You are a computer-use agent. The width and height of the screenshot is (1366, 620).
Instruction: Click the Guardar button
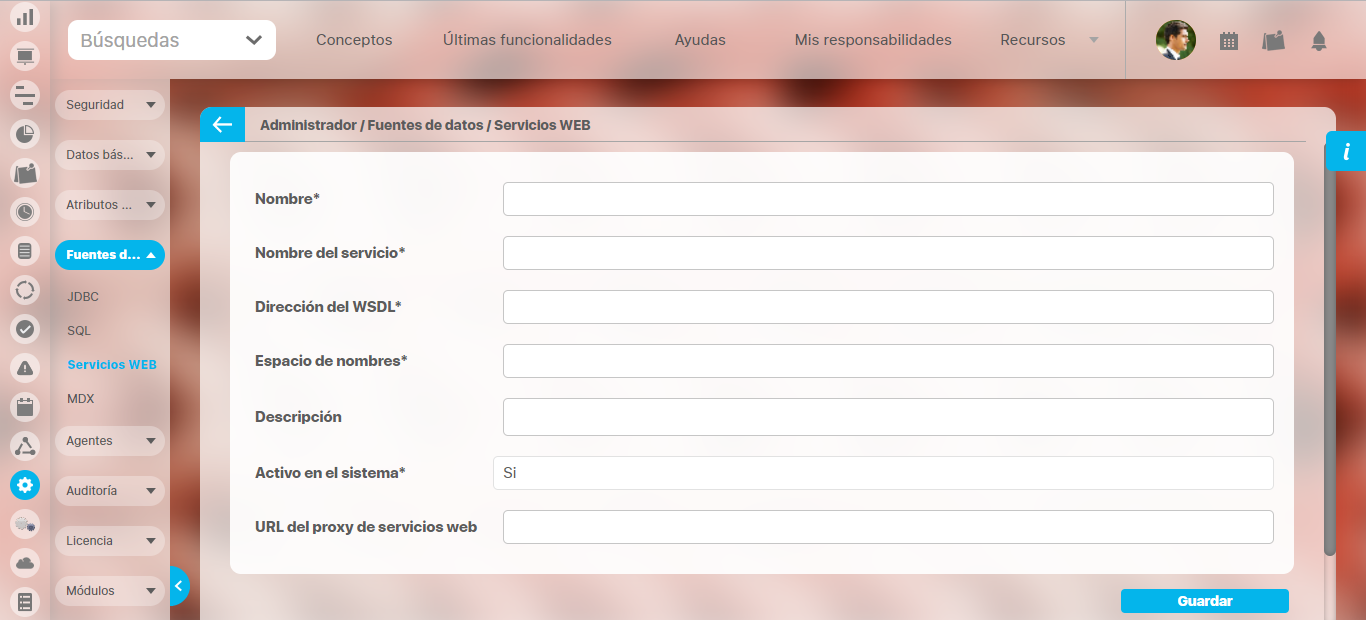(x=1204, y=601)
